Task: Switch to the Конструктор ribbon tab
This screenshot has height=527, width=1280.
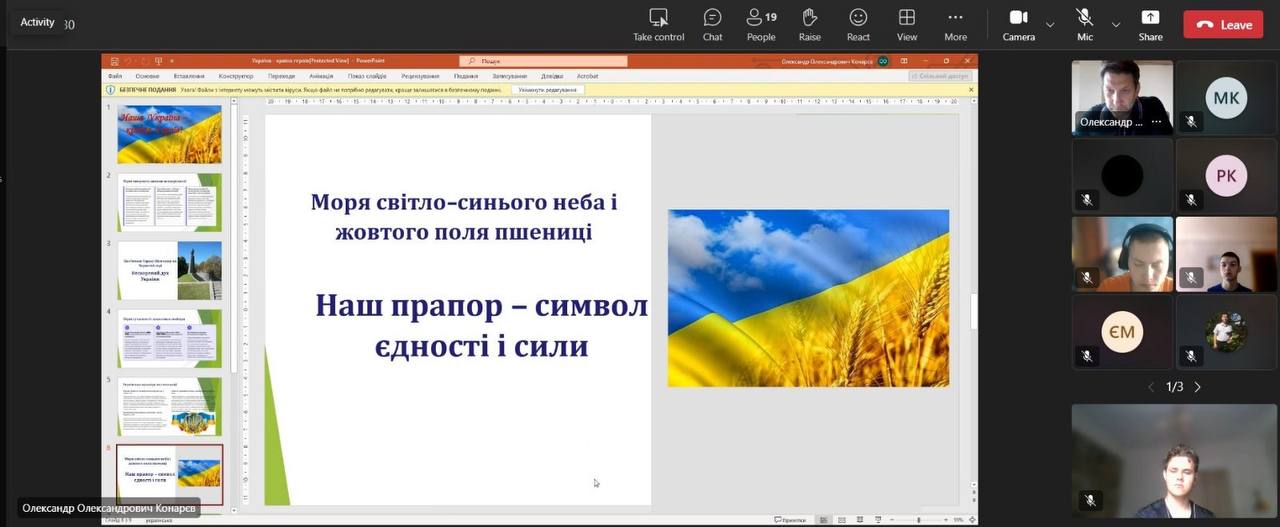Action: pos(236,76)
